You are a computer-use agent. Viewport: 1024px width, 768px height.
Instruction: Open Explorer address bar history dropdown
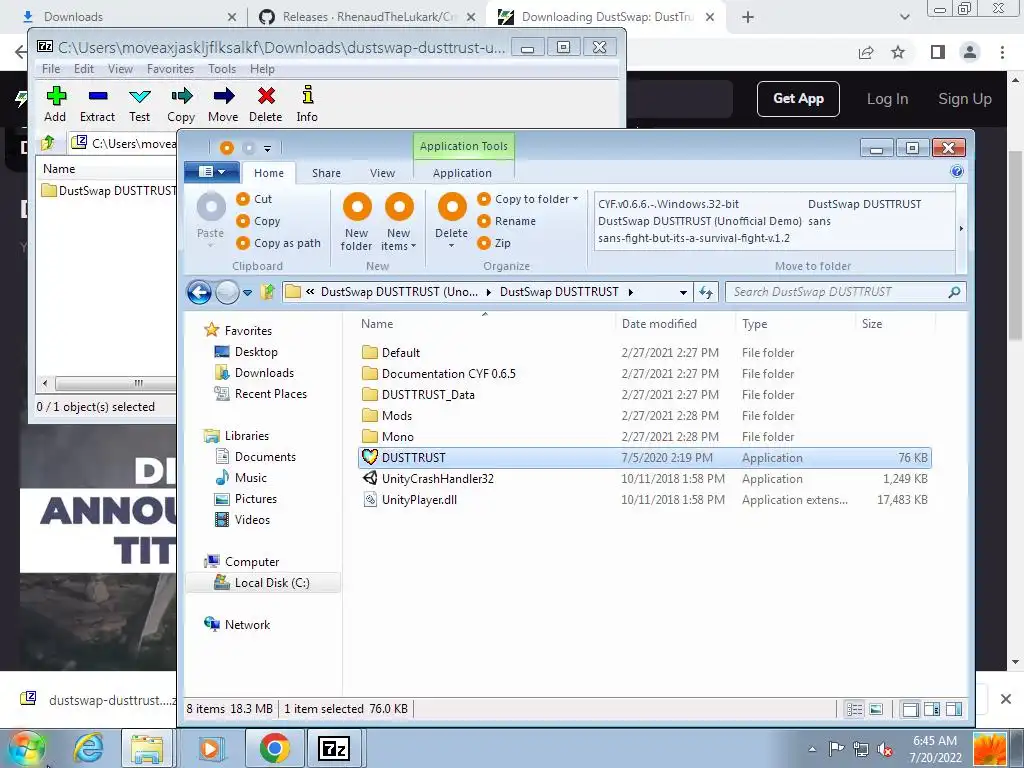tap(683, 293)
